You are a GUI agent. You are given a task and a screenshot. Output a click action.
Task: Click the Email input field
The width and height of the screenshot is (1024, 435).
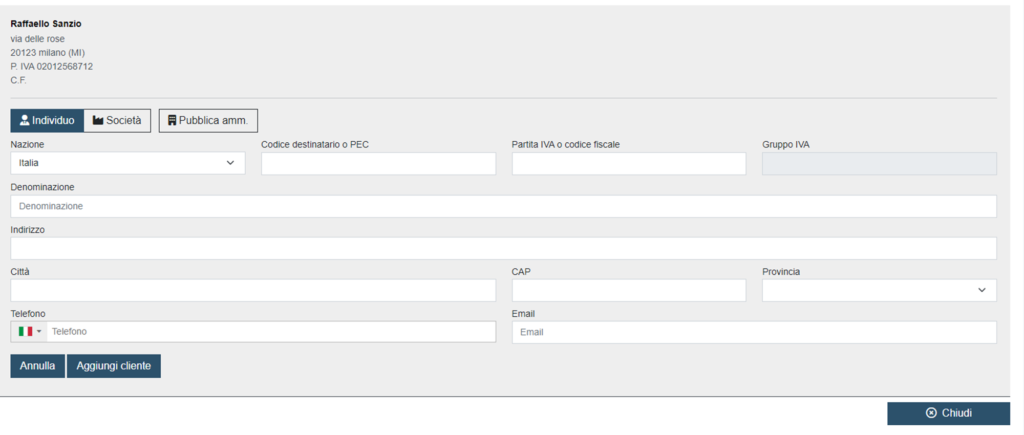click(x=754, y=332)
